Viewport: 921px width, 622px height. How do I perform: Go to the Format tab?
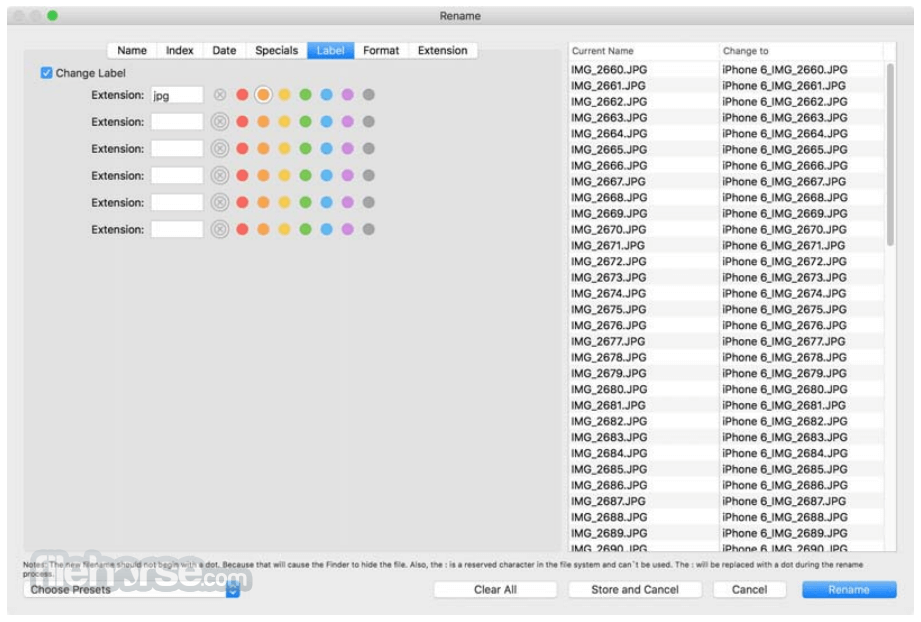point(381,51)
